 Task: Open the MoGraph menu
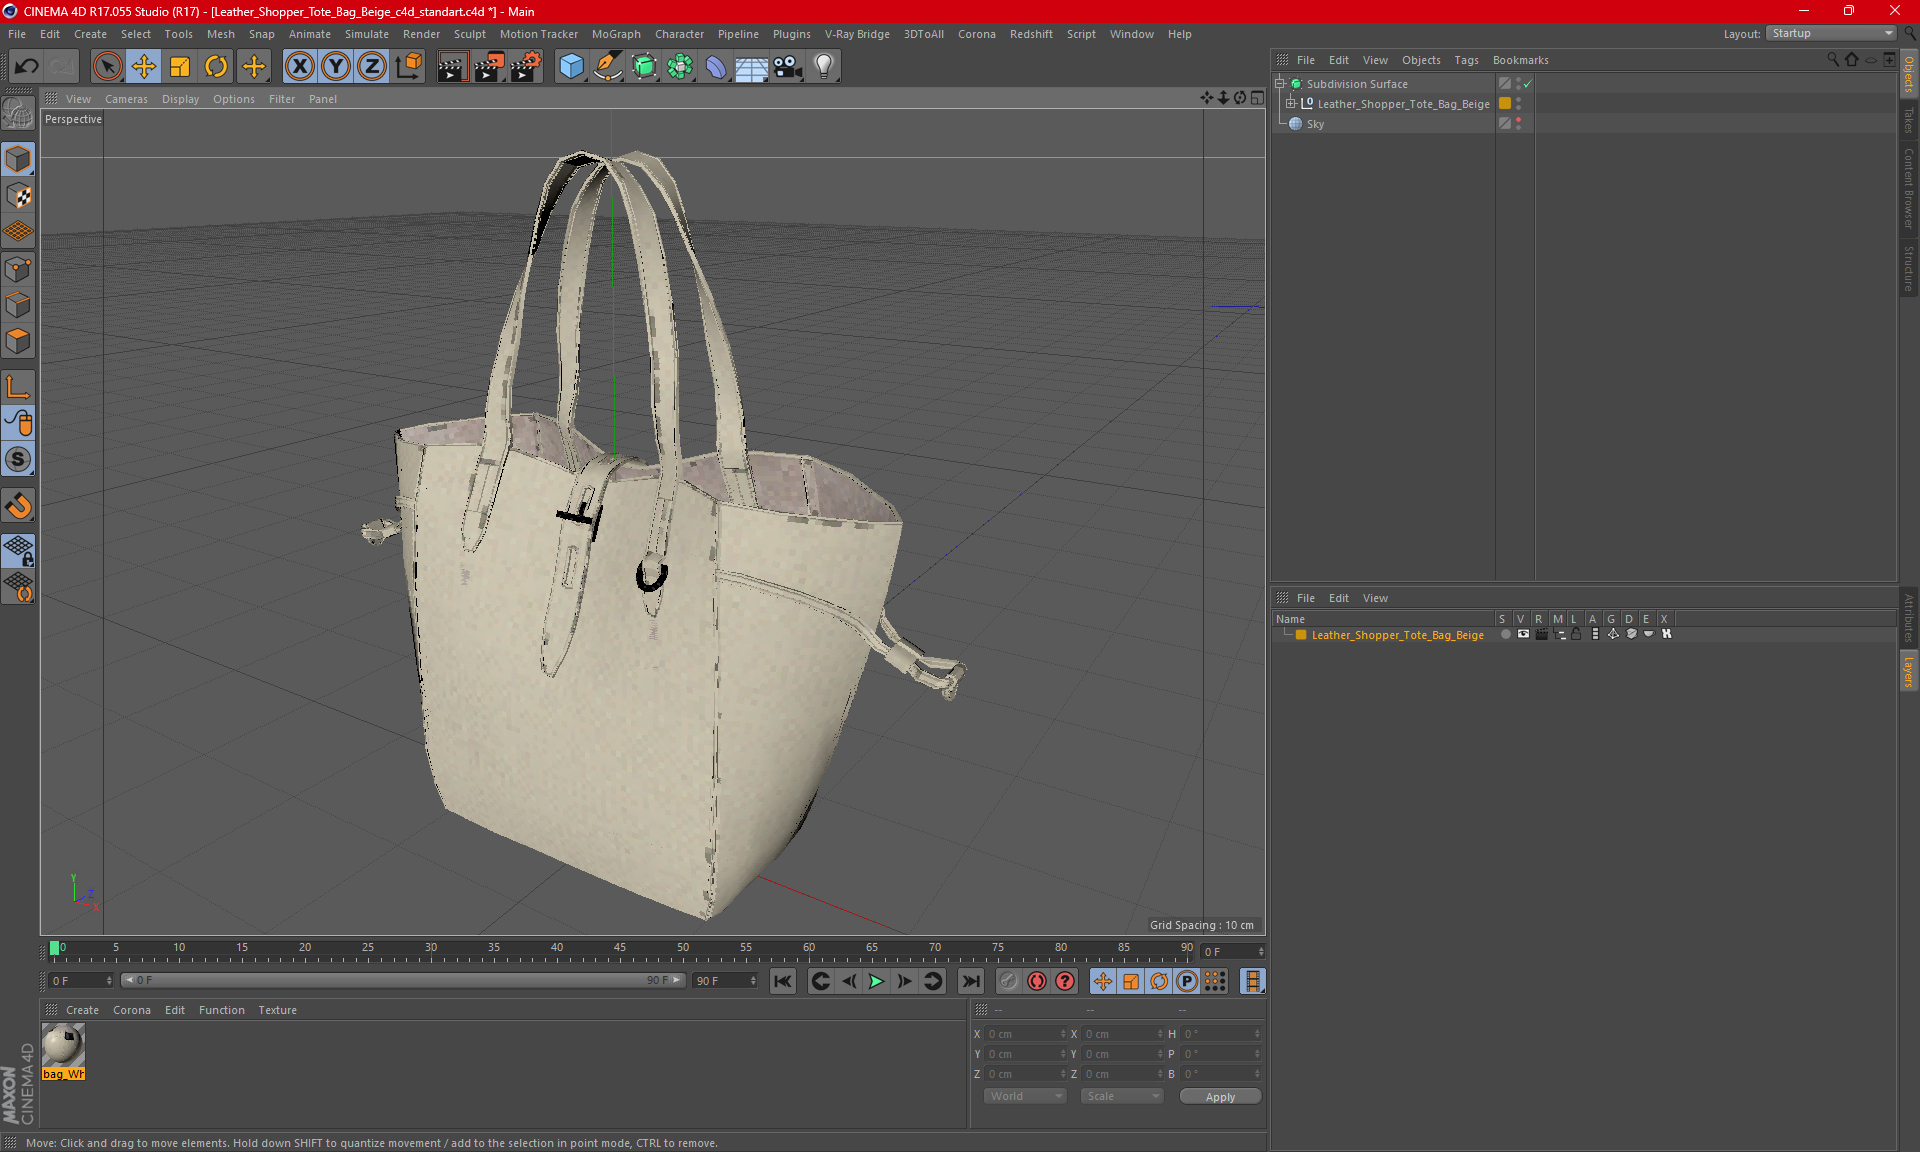(615, 34)
